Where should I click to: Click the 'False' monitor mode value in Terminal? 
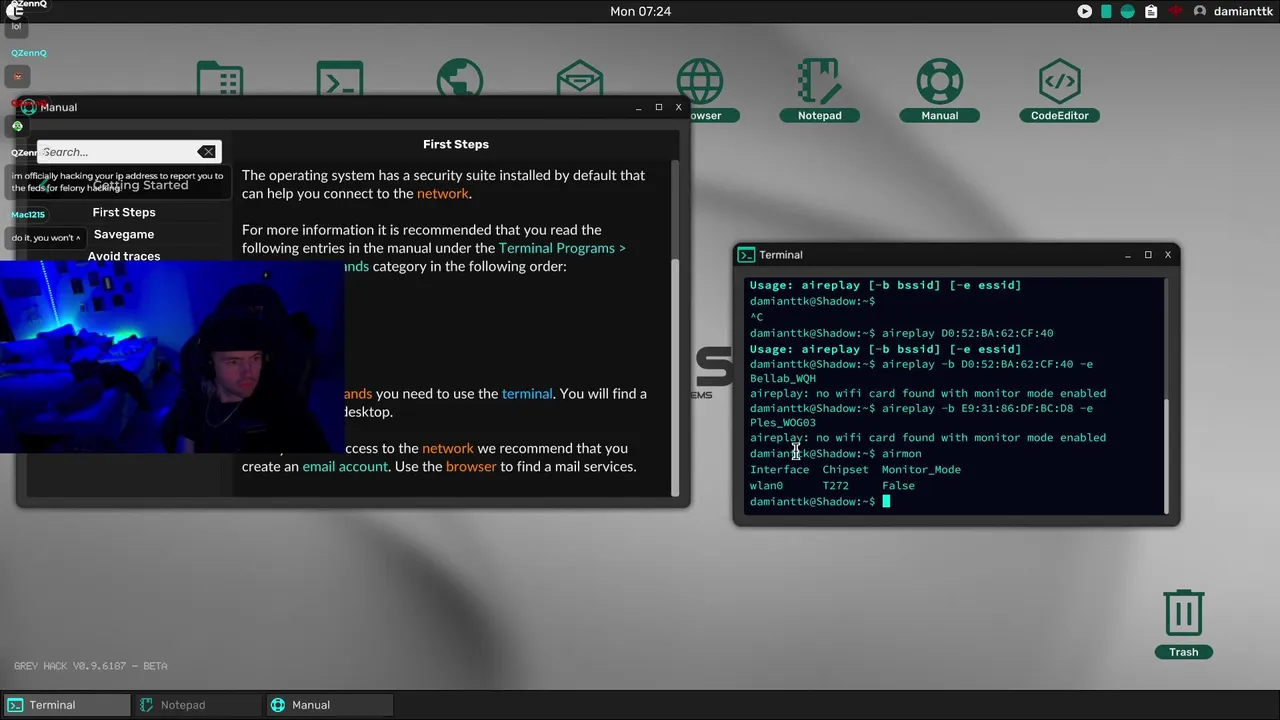point(898,486)
